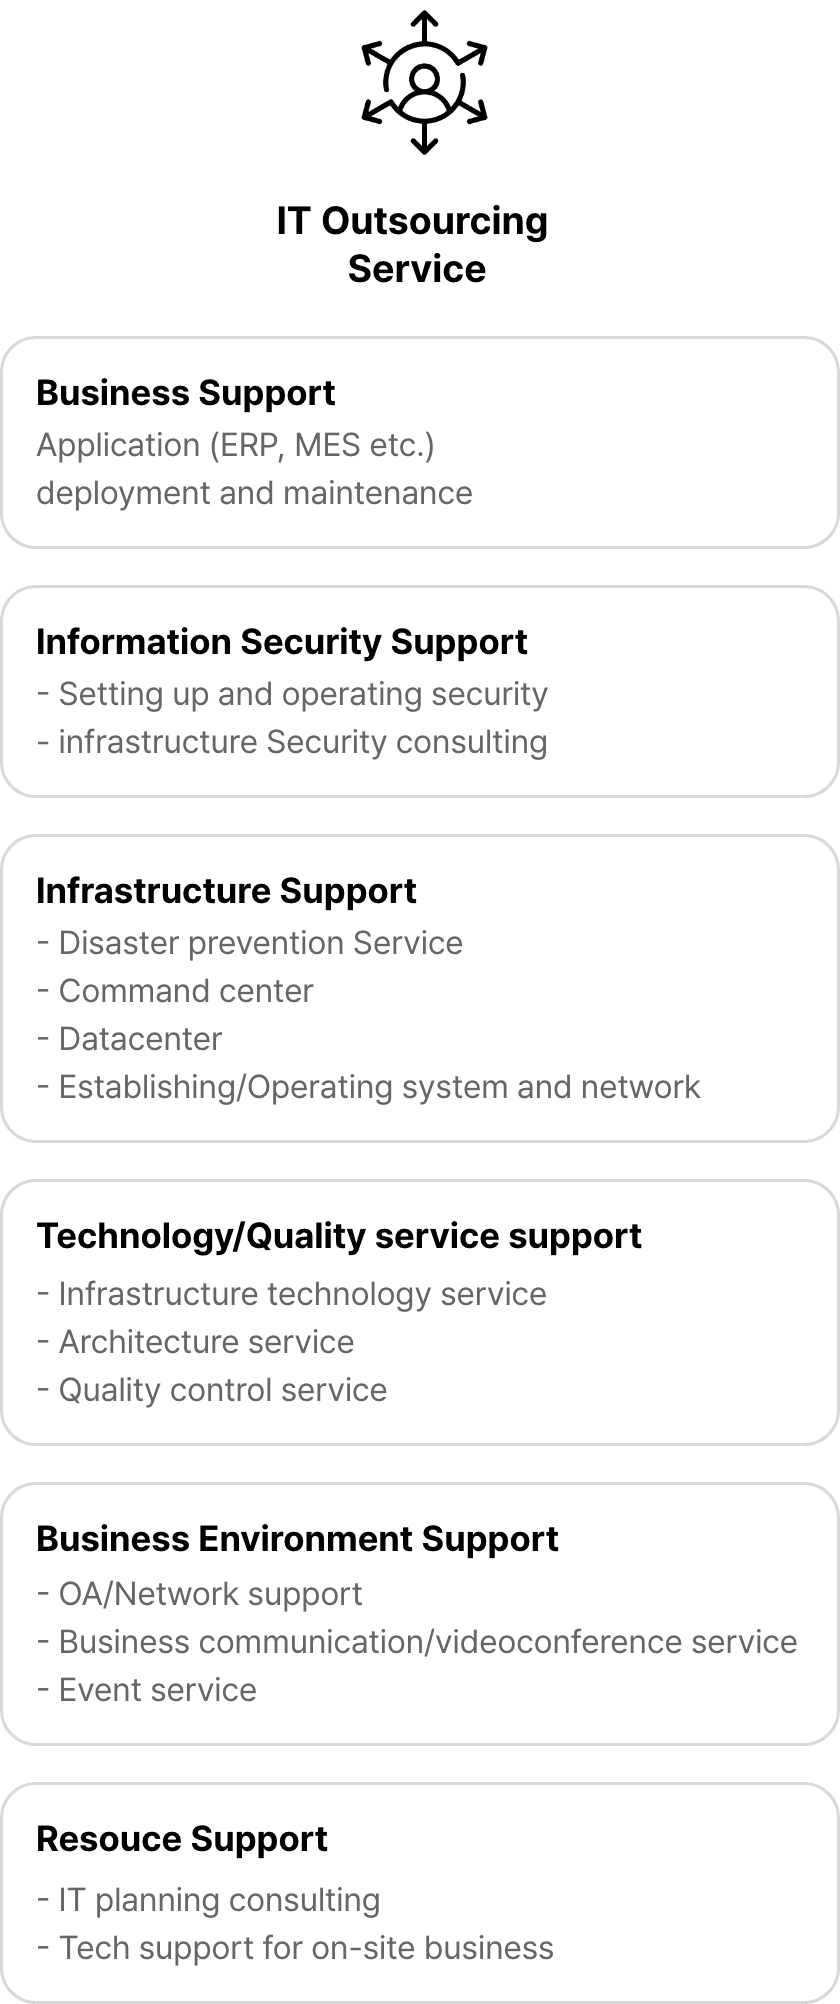Select Application (ERP, MES etc.) deployment text
This screenshot has height=2004, width=840.
pyautogui.click(x=254, y=469)
